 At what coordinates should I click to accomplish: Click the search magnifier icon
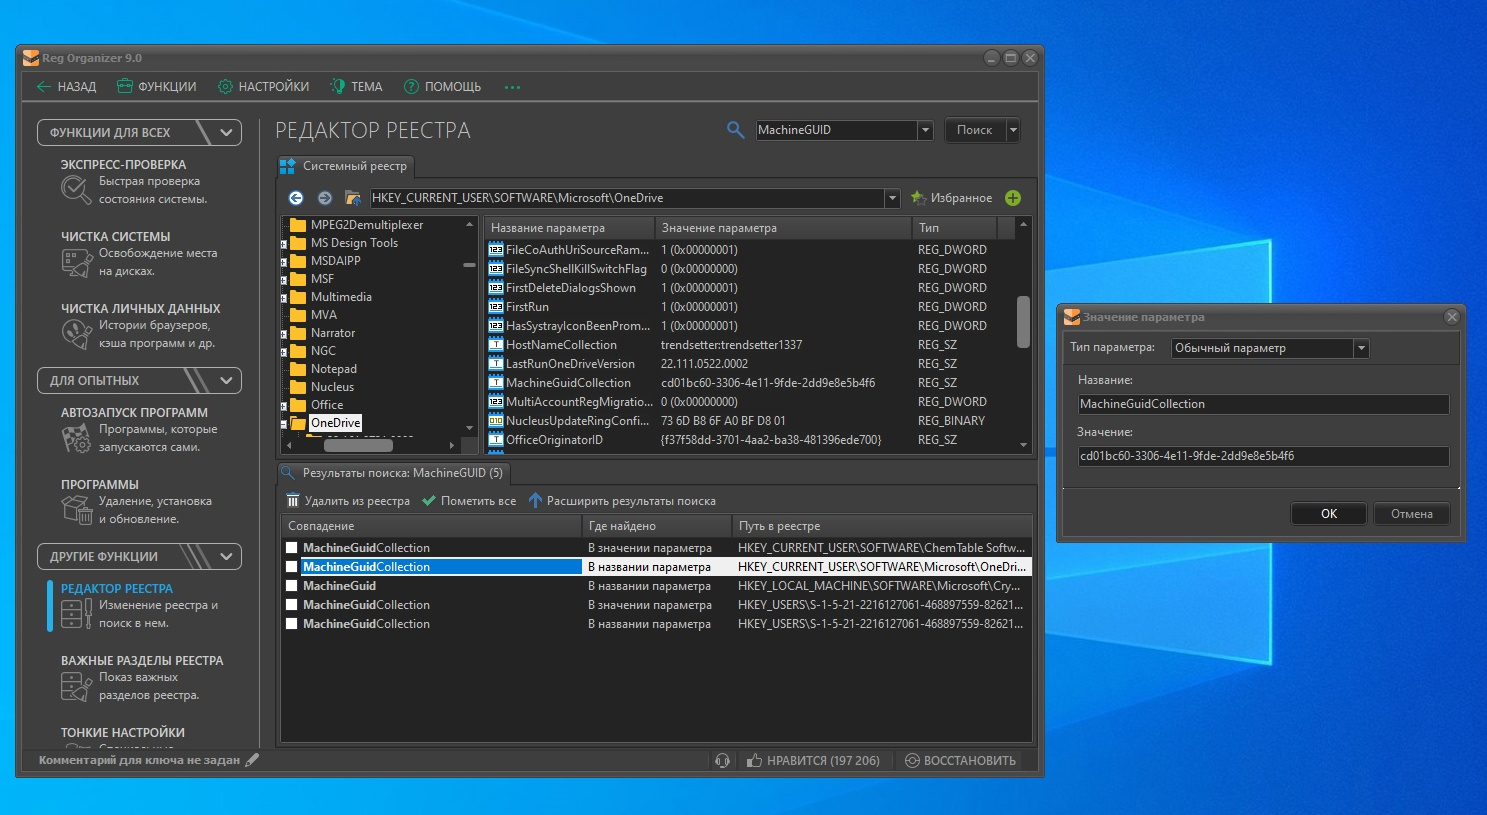[x=736, y=130]
